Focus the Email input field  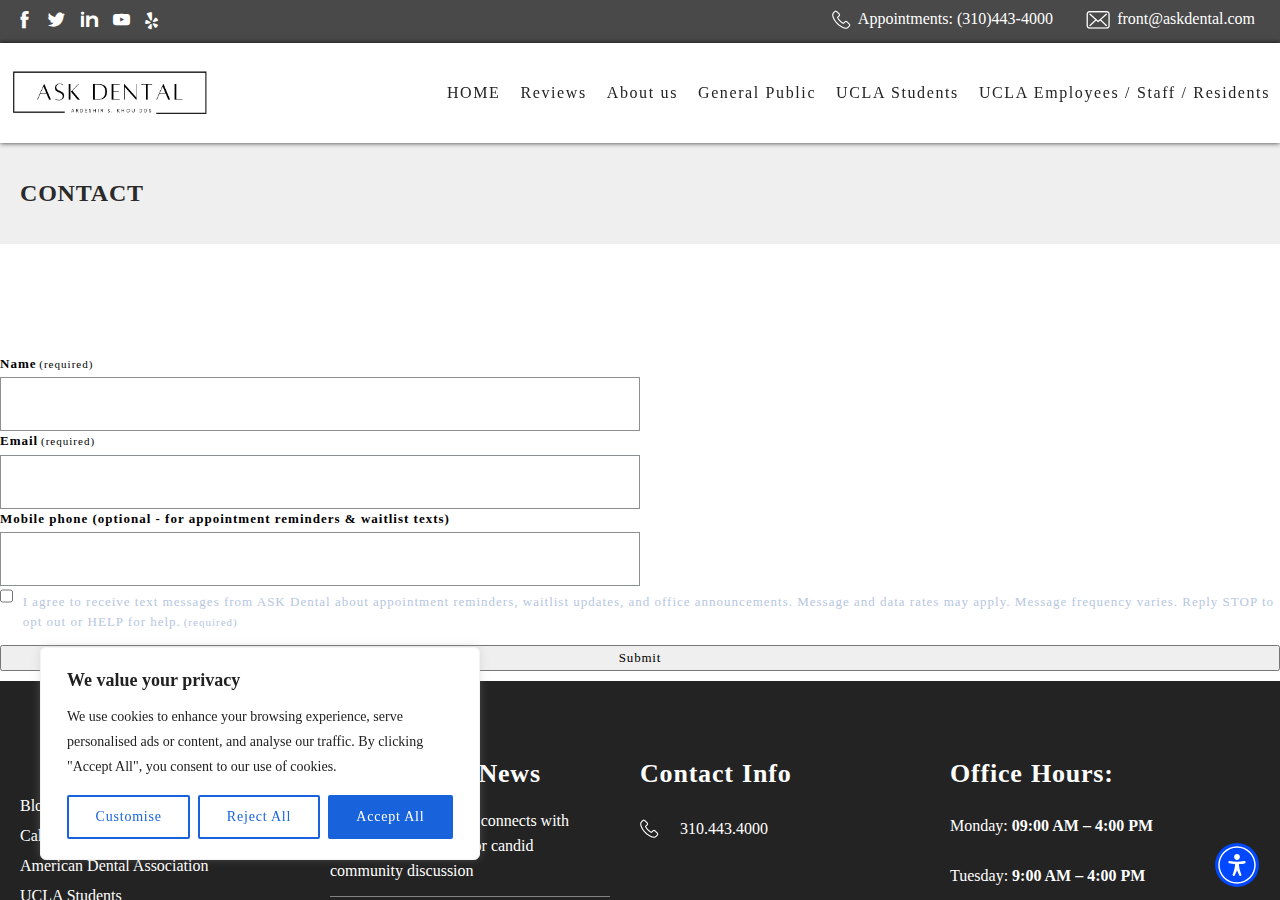320,482
